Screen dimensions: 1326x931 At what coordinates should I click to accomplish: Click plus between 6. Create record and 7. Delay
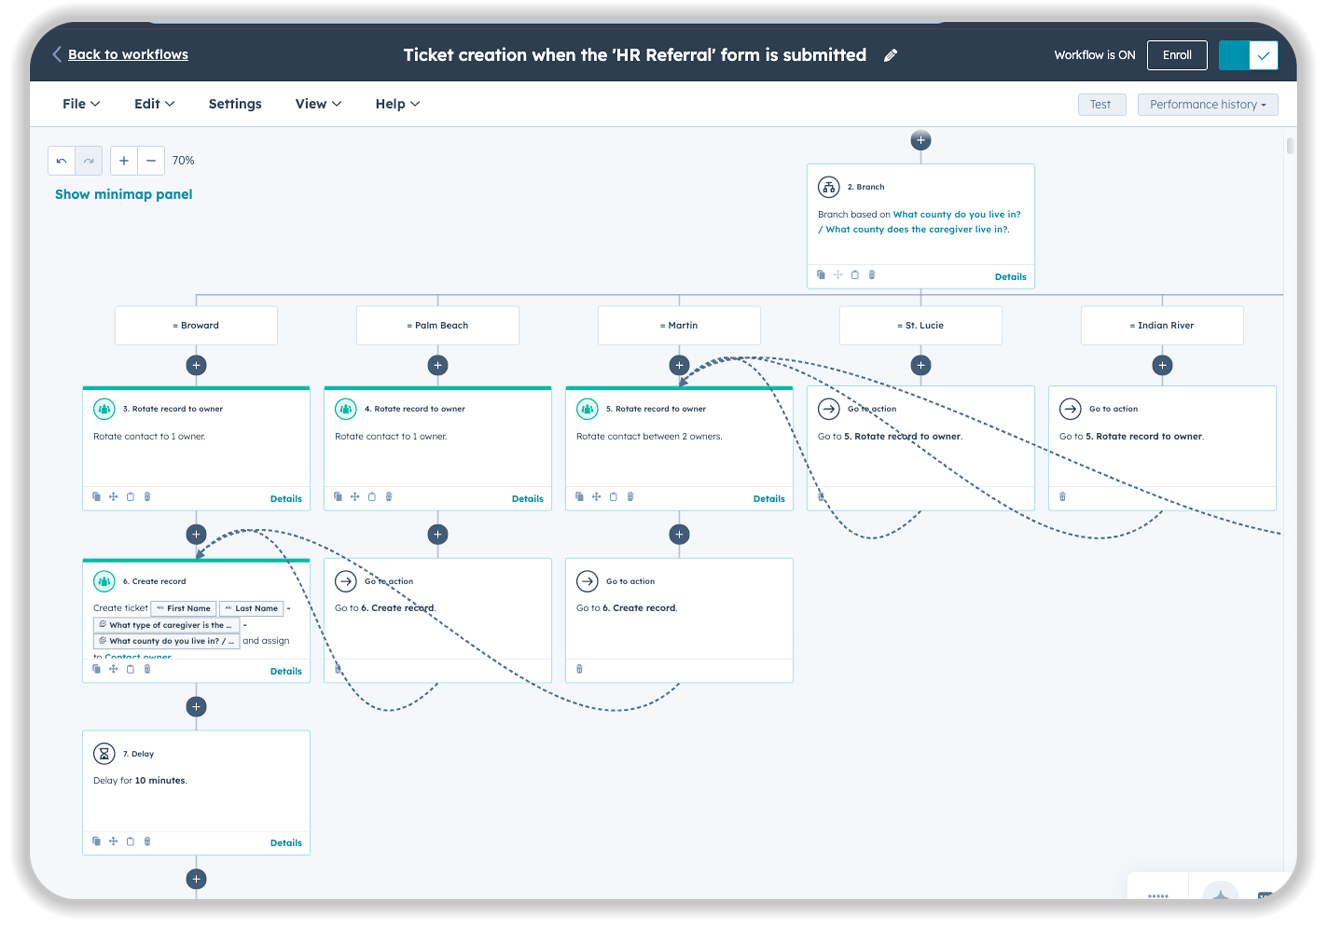[196, 707]
